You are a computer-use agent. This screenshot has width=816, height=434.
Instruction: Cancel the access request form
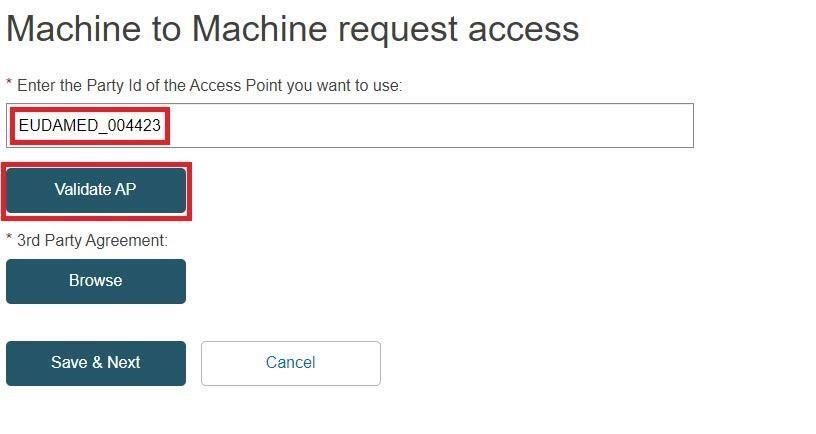(x=290, y=363)
